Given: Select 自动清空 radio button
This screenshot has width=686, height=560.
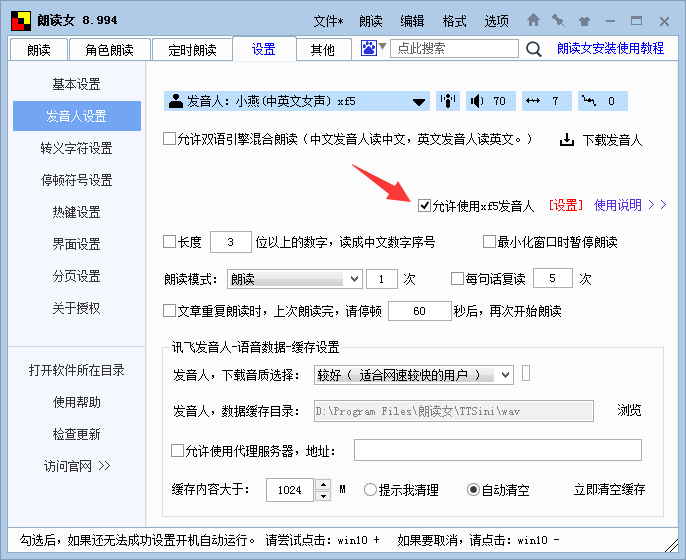Looking at the screenshot, I should click(473, 490).
